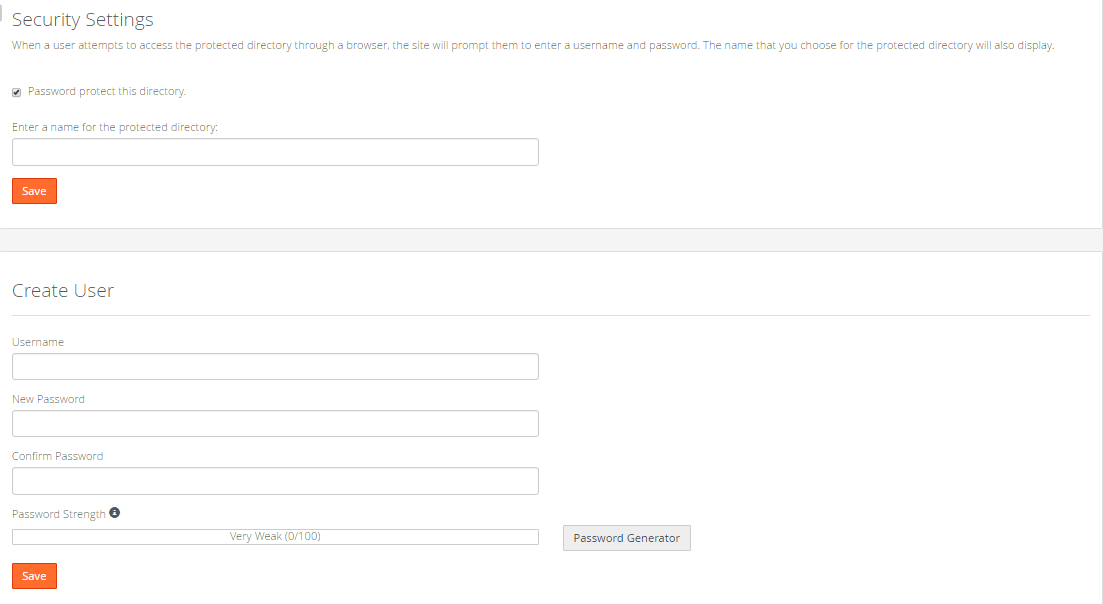
Task: Focus the Confirm Password field
Action: 275,481
